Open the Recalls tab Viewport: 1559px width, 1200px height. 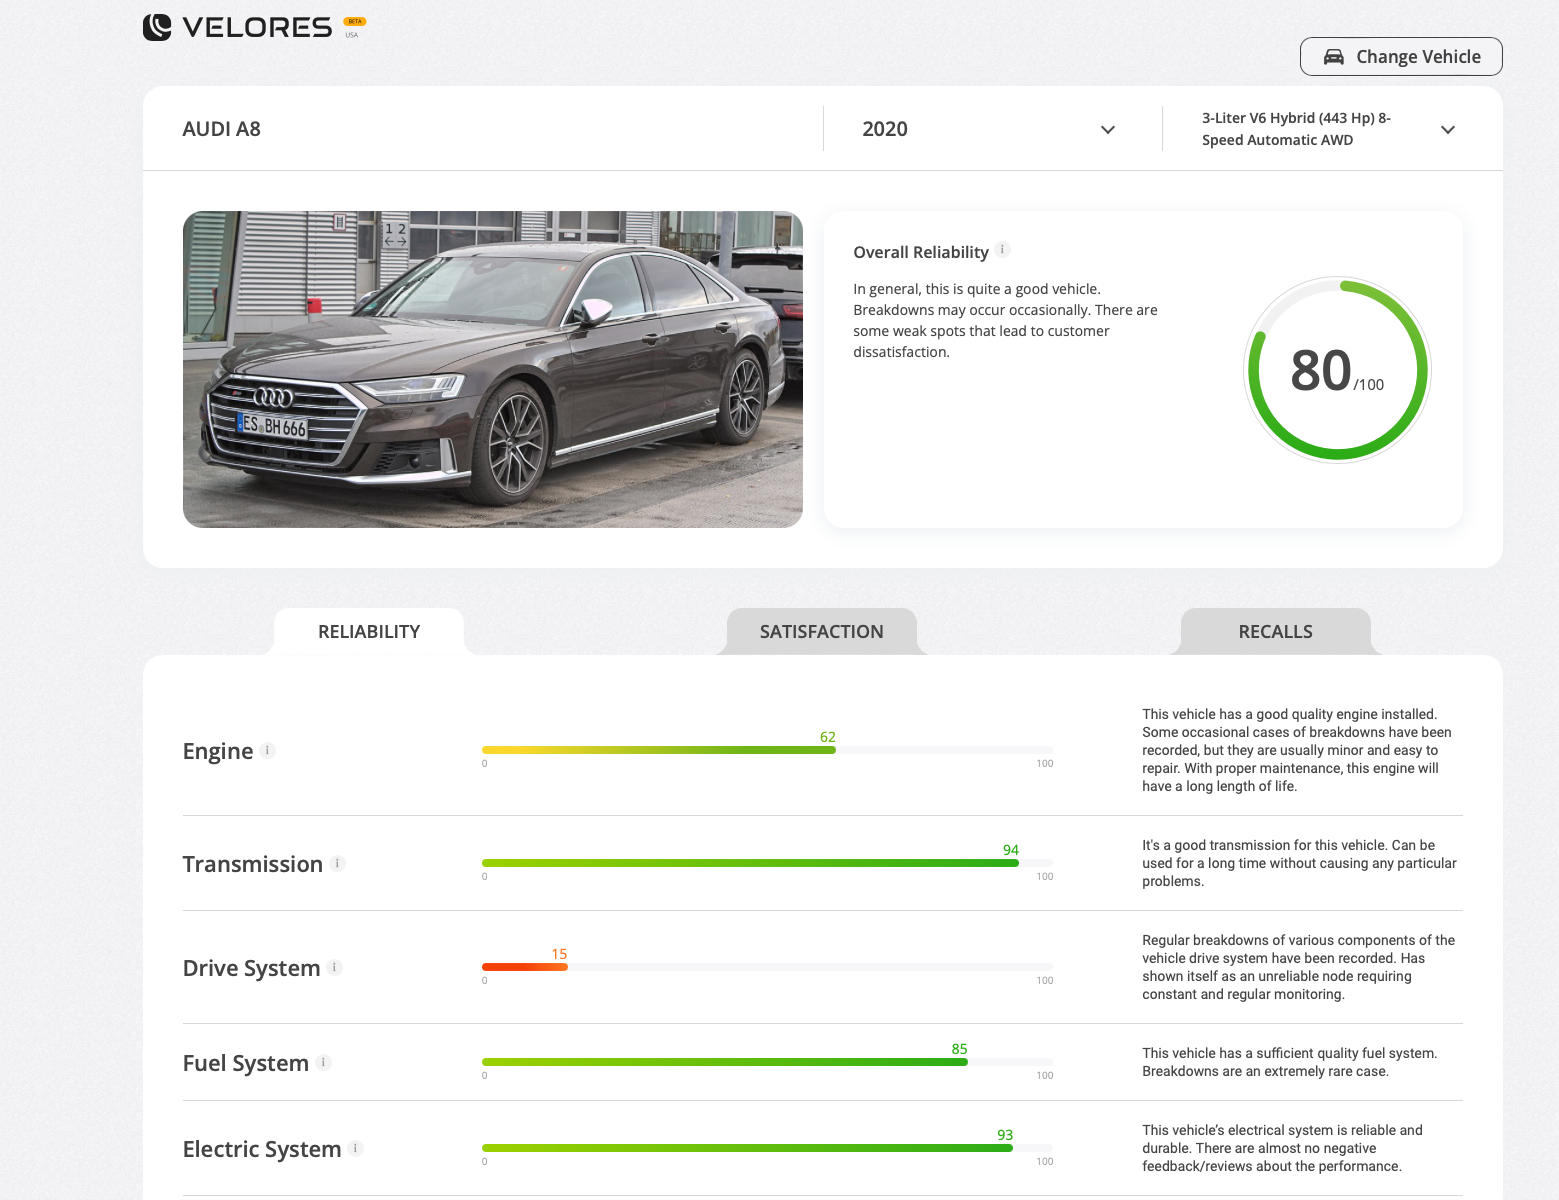(x=1276, y=632)
